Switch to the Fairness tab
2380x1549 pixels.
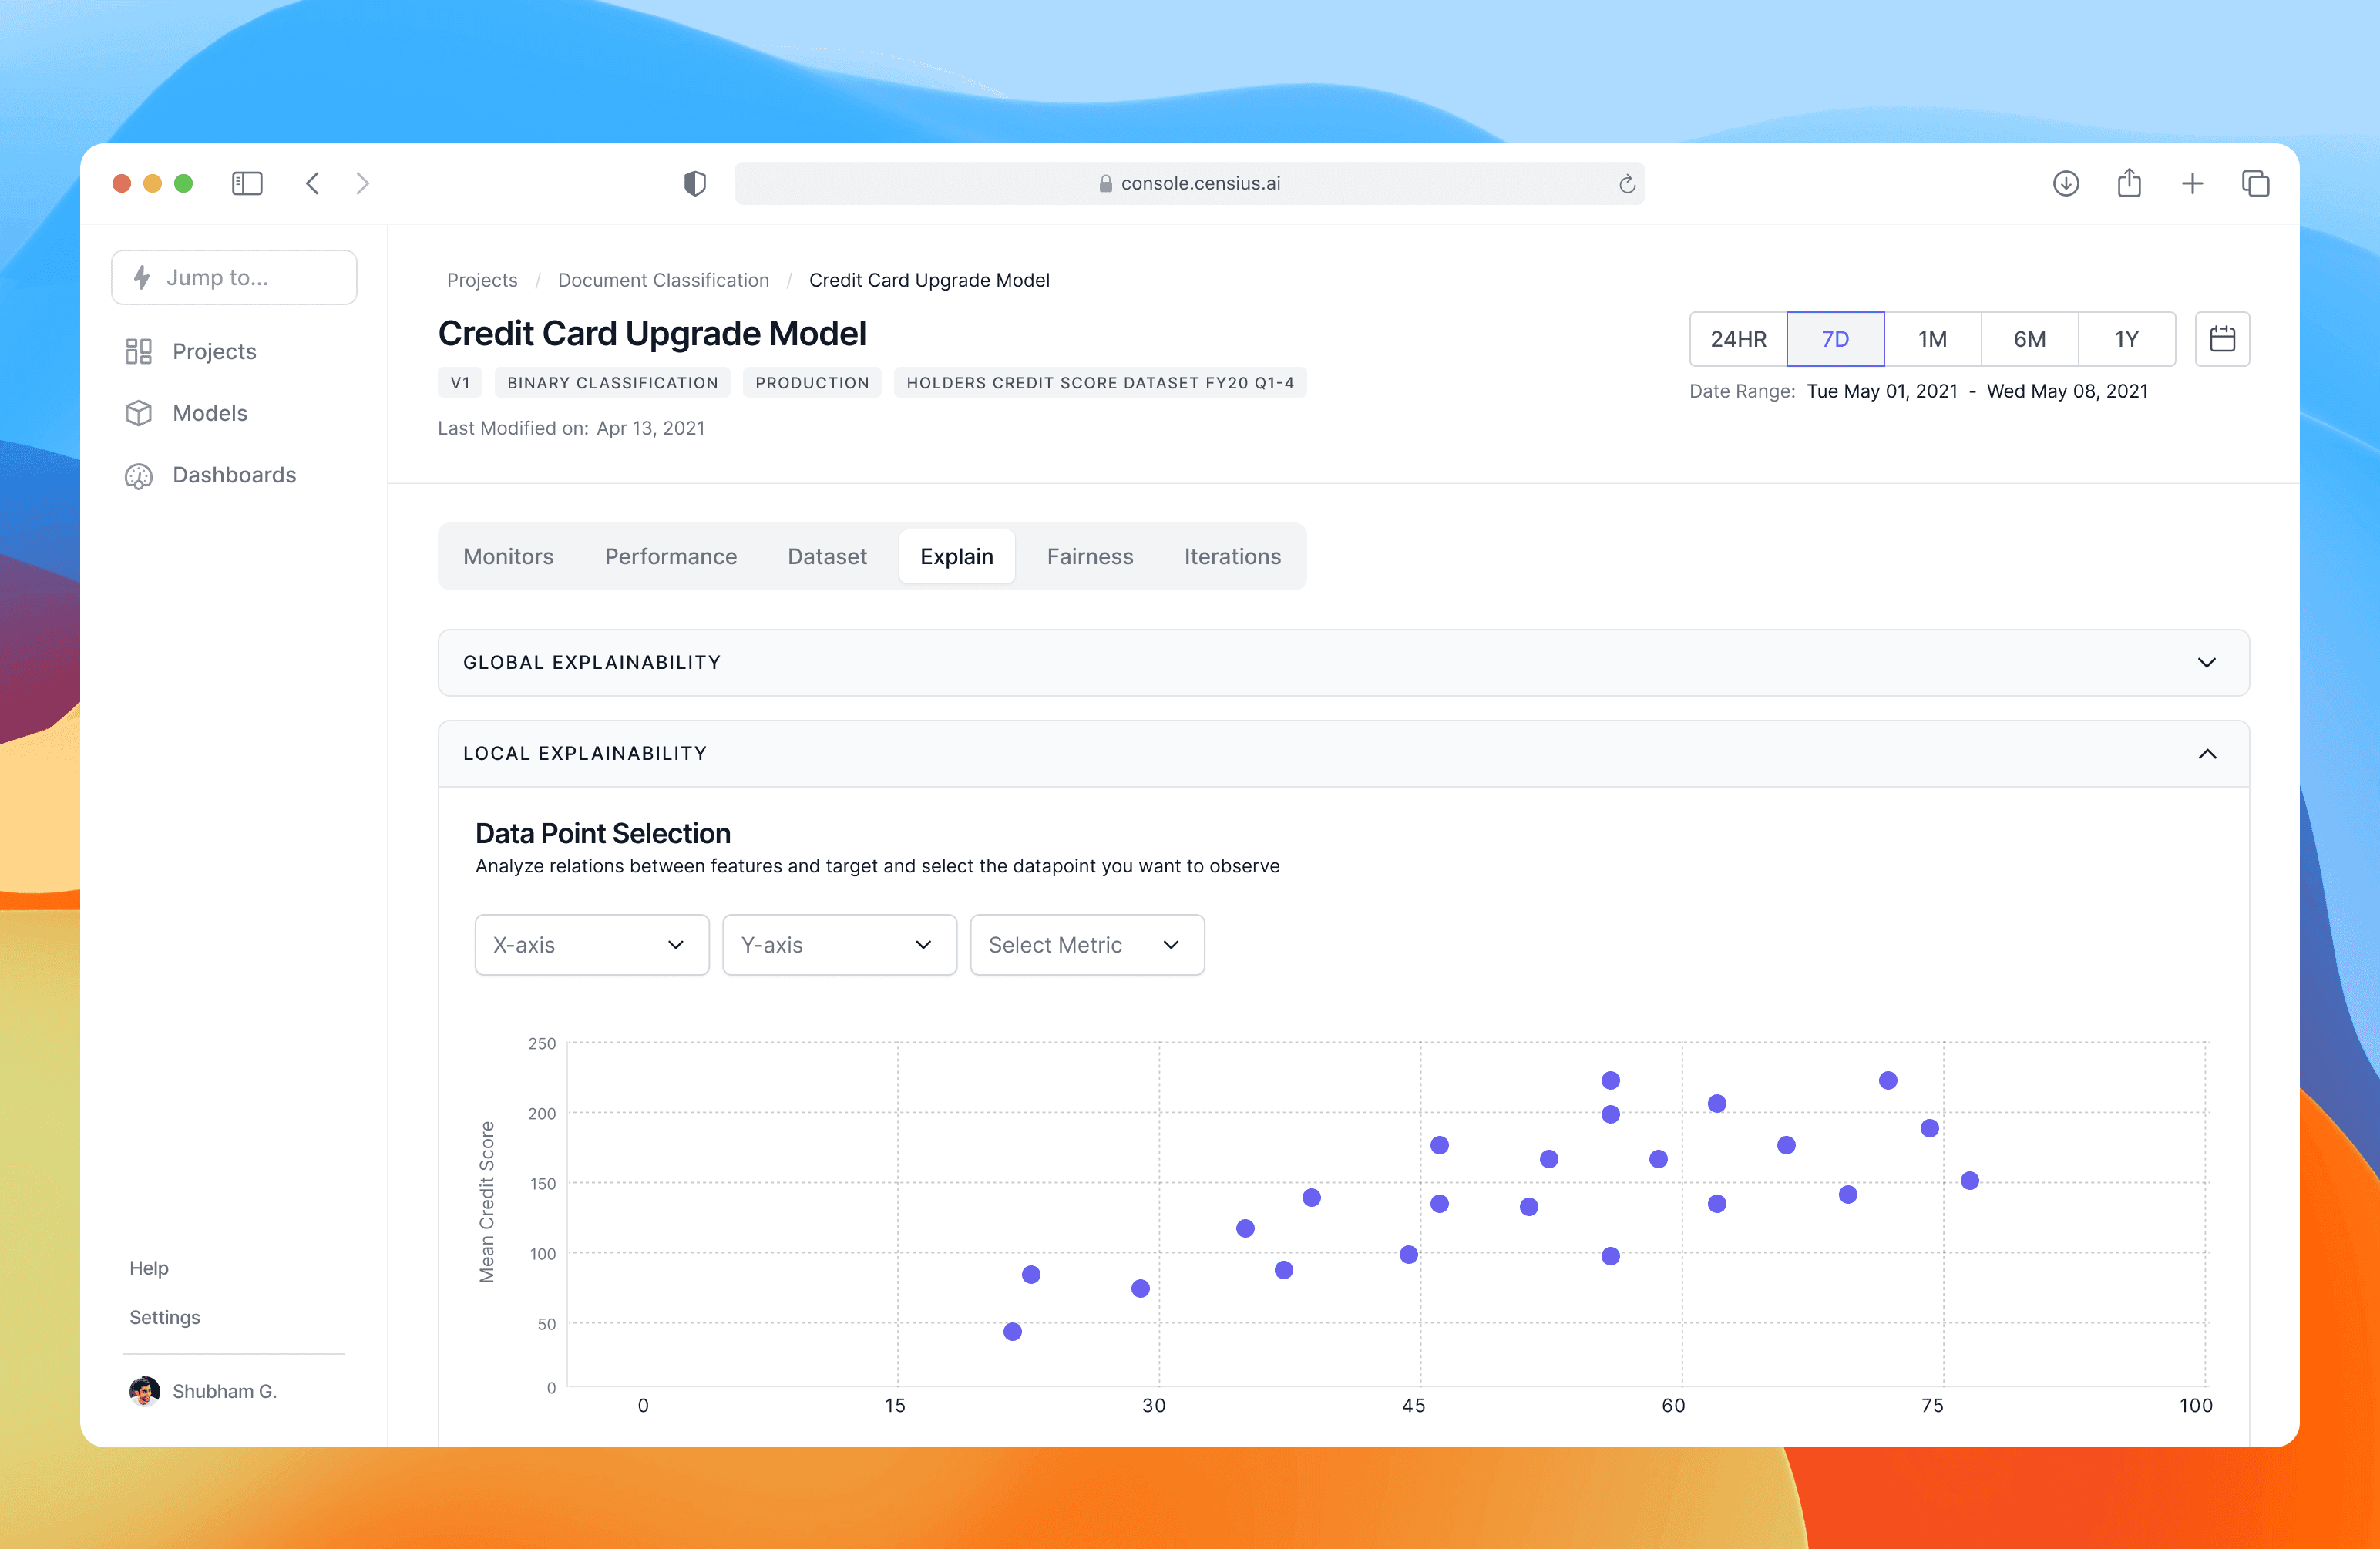coord(1090,556)
